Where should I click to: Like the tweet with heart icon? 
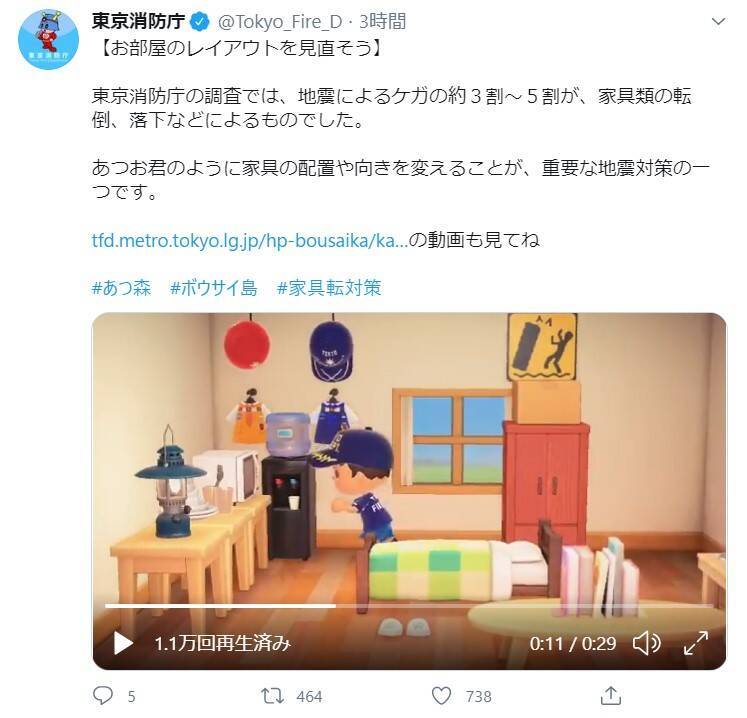441,696
